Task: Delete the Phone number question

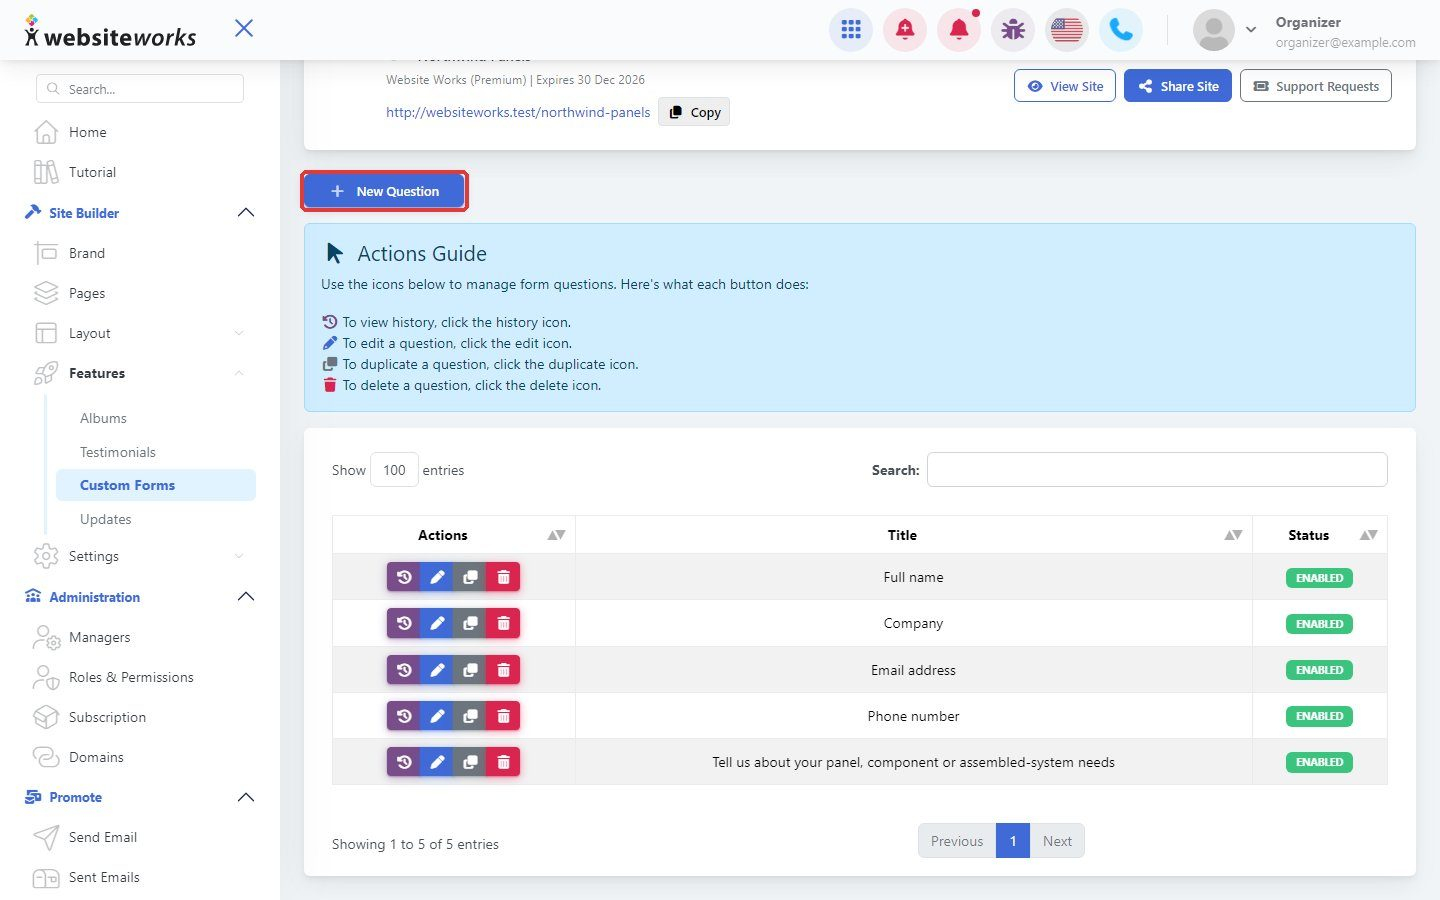Action: point(503,716)
